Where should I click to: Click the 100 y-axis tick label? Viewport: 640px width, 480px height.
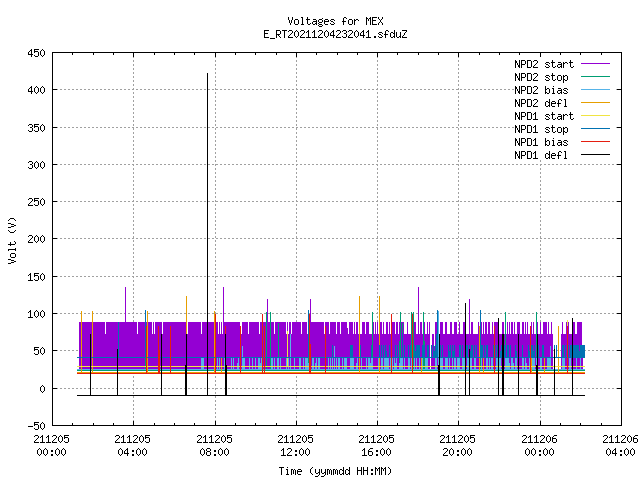(x=36, y=314)
